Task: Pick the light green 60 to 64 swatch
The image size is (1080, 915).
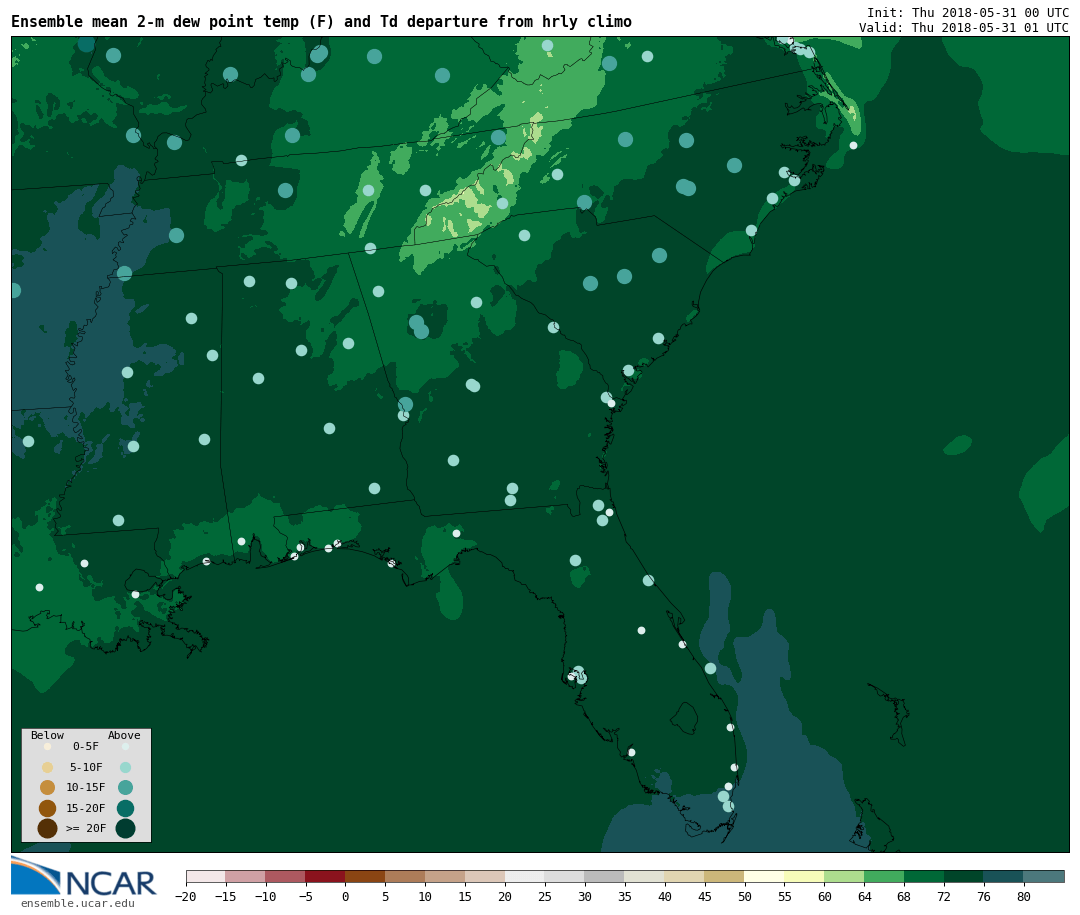Action: [x=845, y=876]
